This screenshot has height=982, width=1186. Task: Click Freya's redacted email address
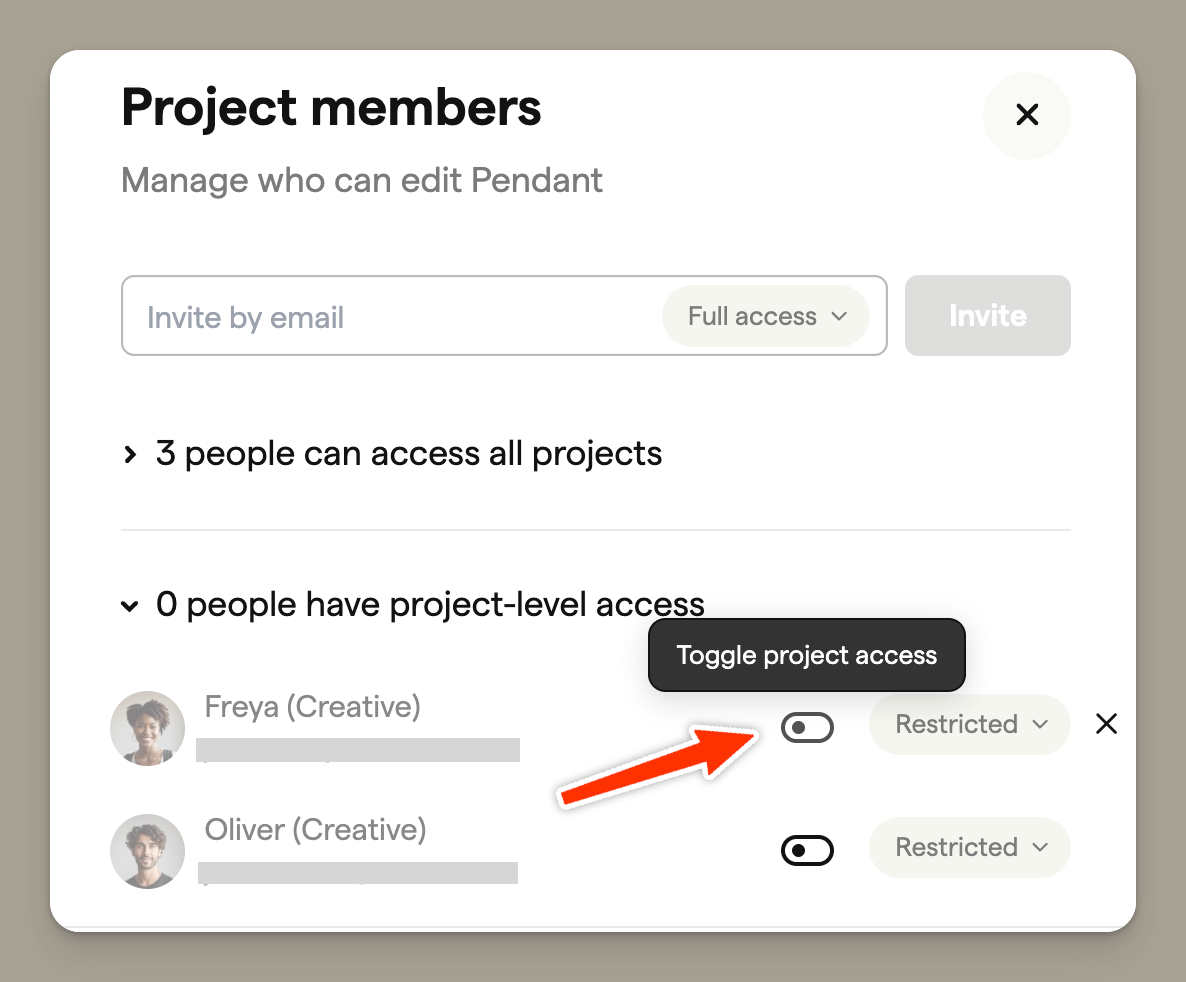click(x=358, y=750)
